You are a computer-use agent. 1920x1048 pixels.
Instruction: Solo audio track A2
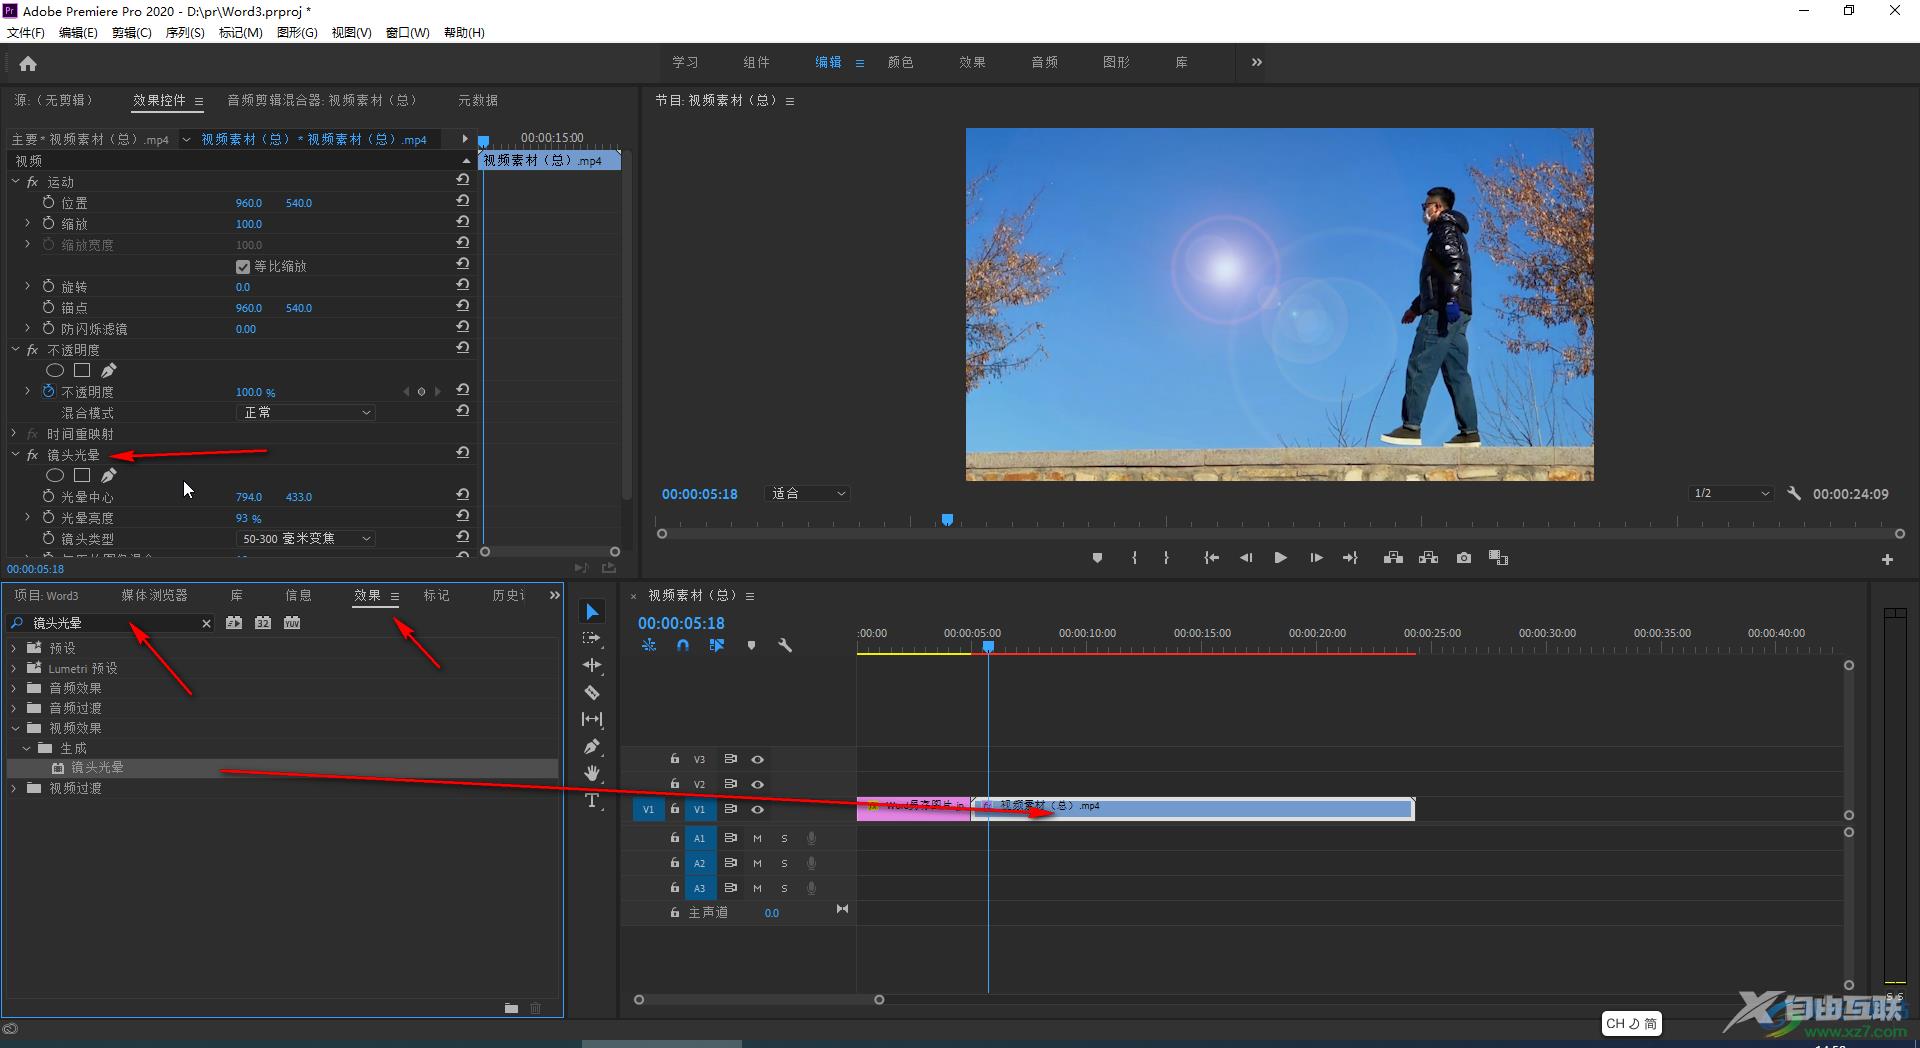[784, 864]
